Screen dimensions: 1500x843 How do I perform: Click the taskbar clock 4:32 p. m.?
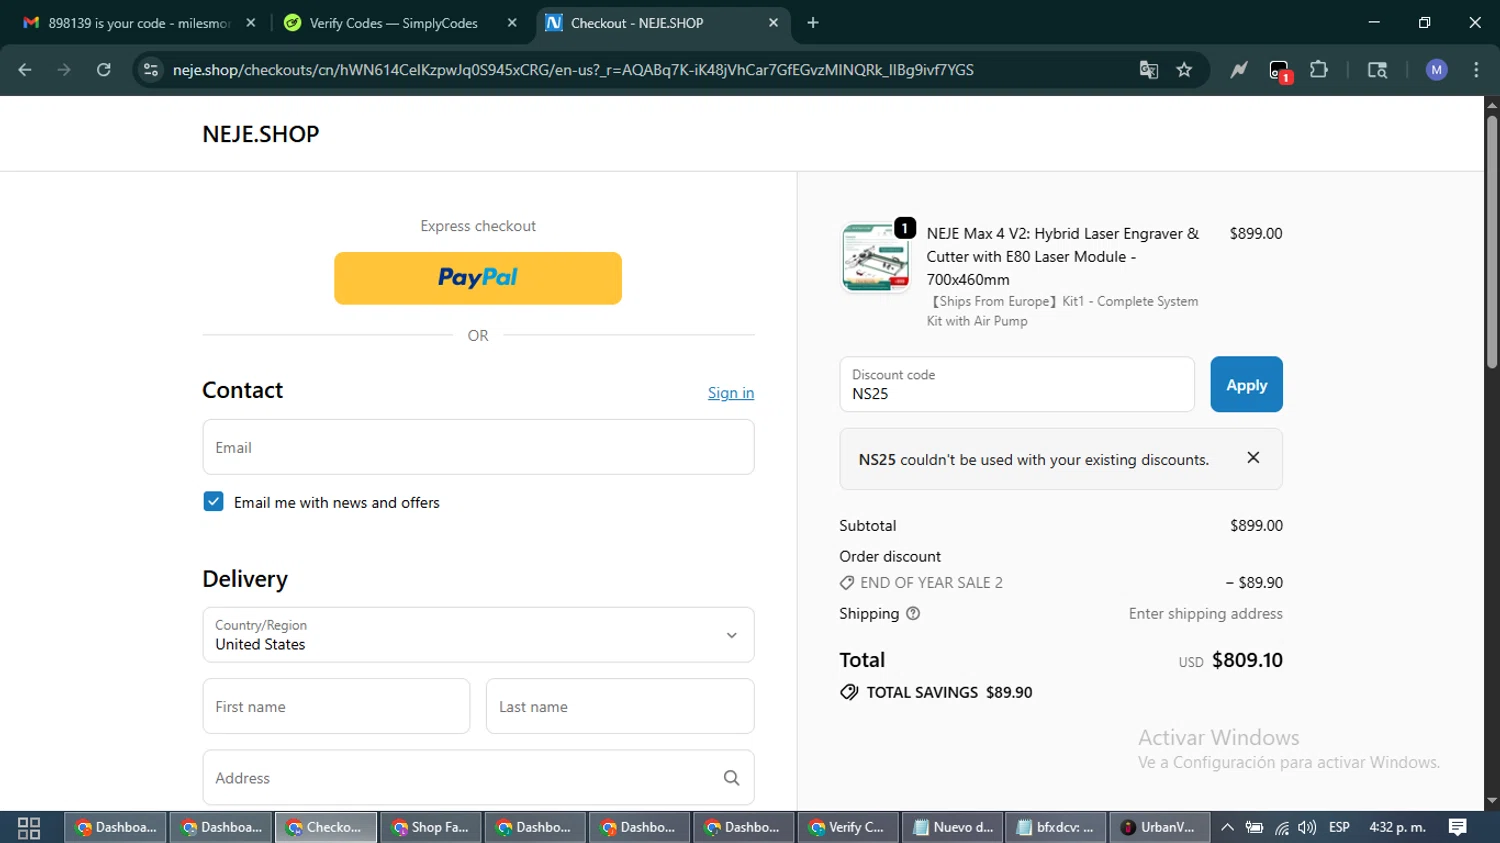tap(1397, 828)
